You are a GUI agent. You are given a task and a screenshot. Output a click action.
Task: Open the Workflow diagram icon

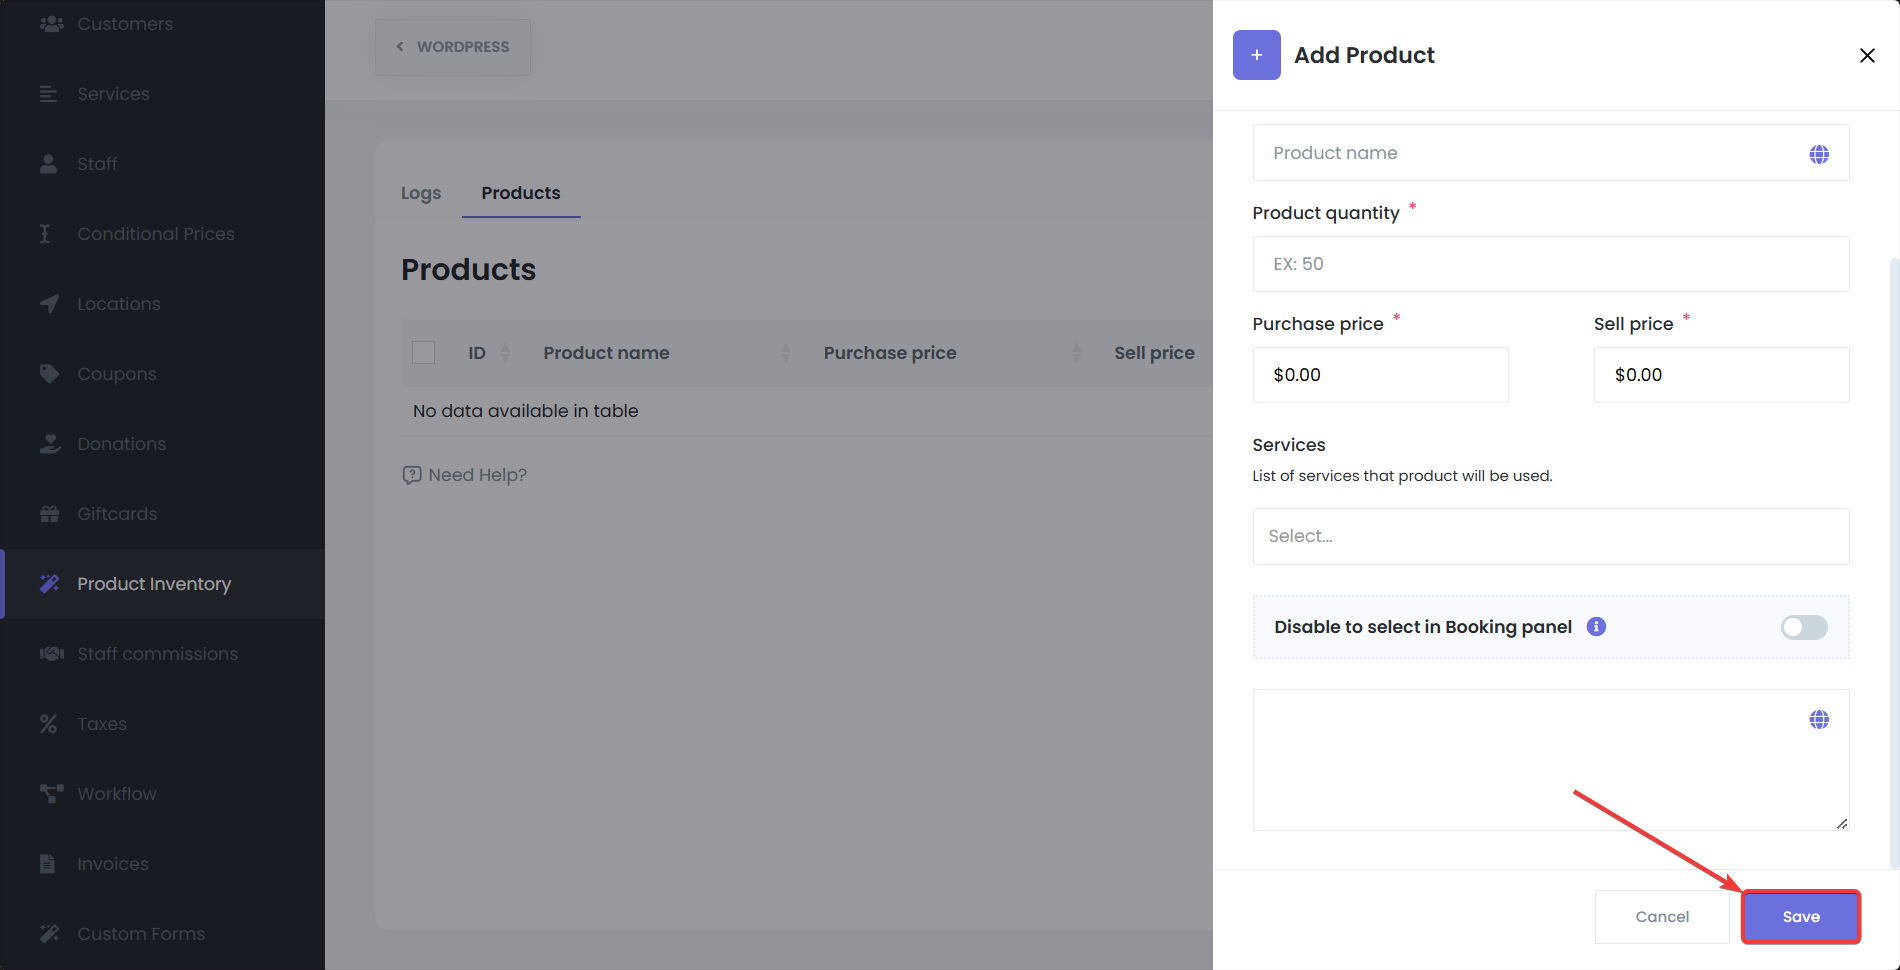(x=51, y=794)
